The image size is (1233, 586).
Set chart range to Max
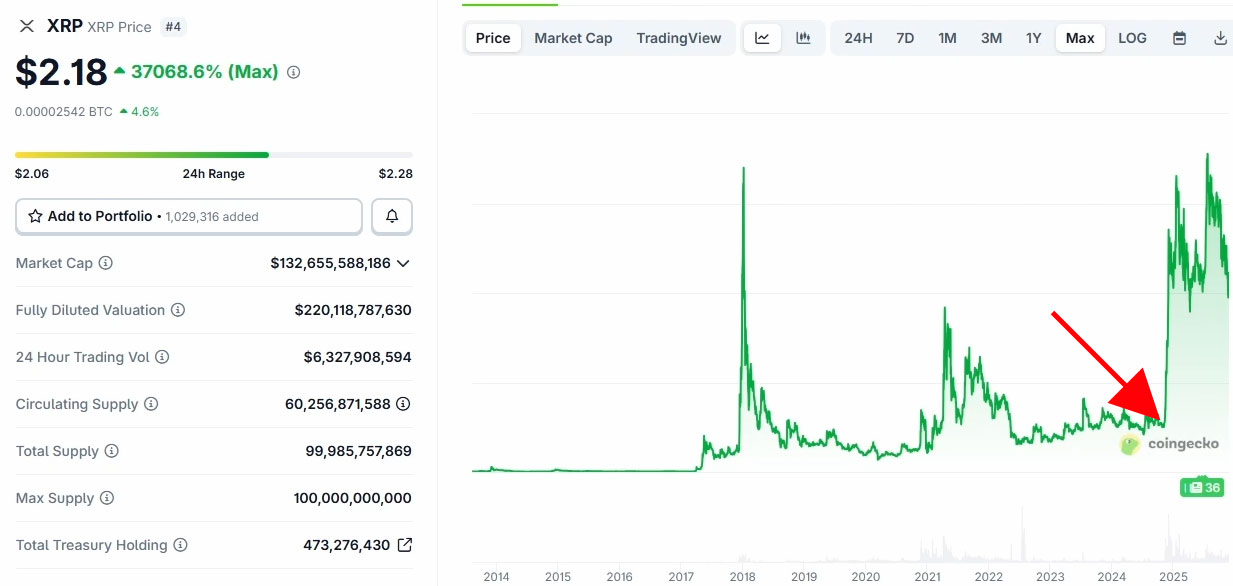click(1080, 38)
